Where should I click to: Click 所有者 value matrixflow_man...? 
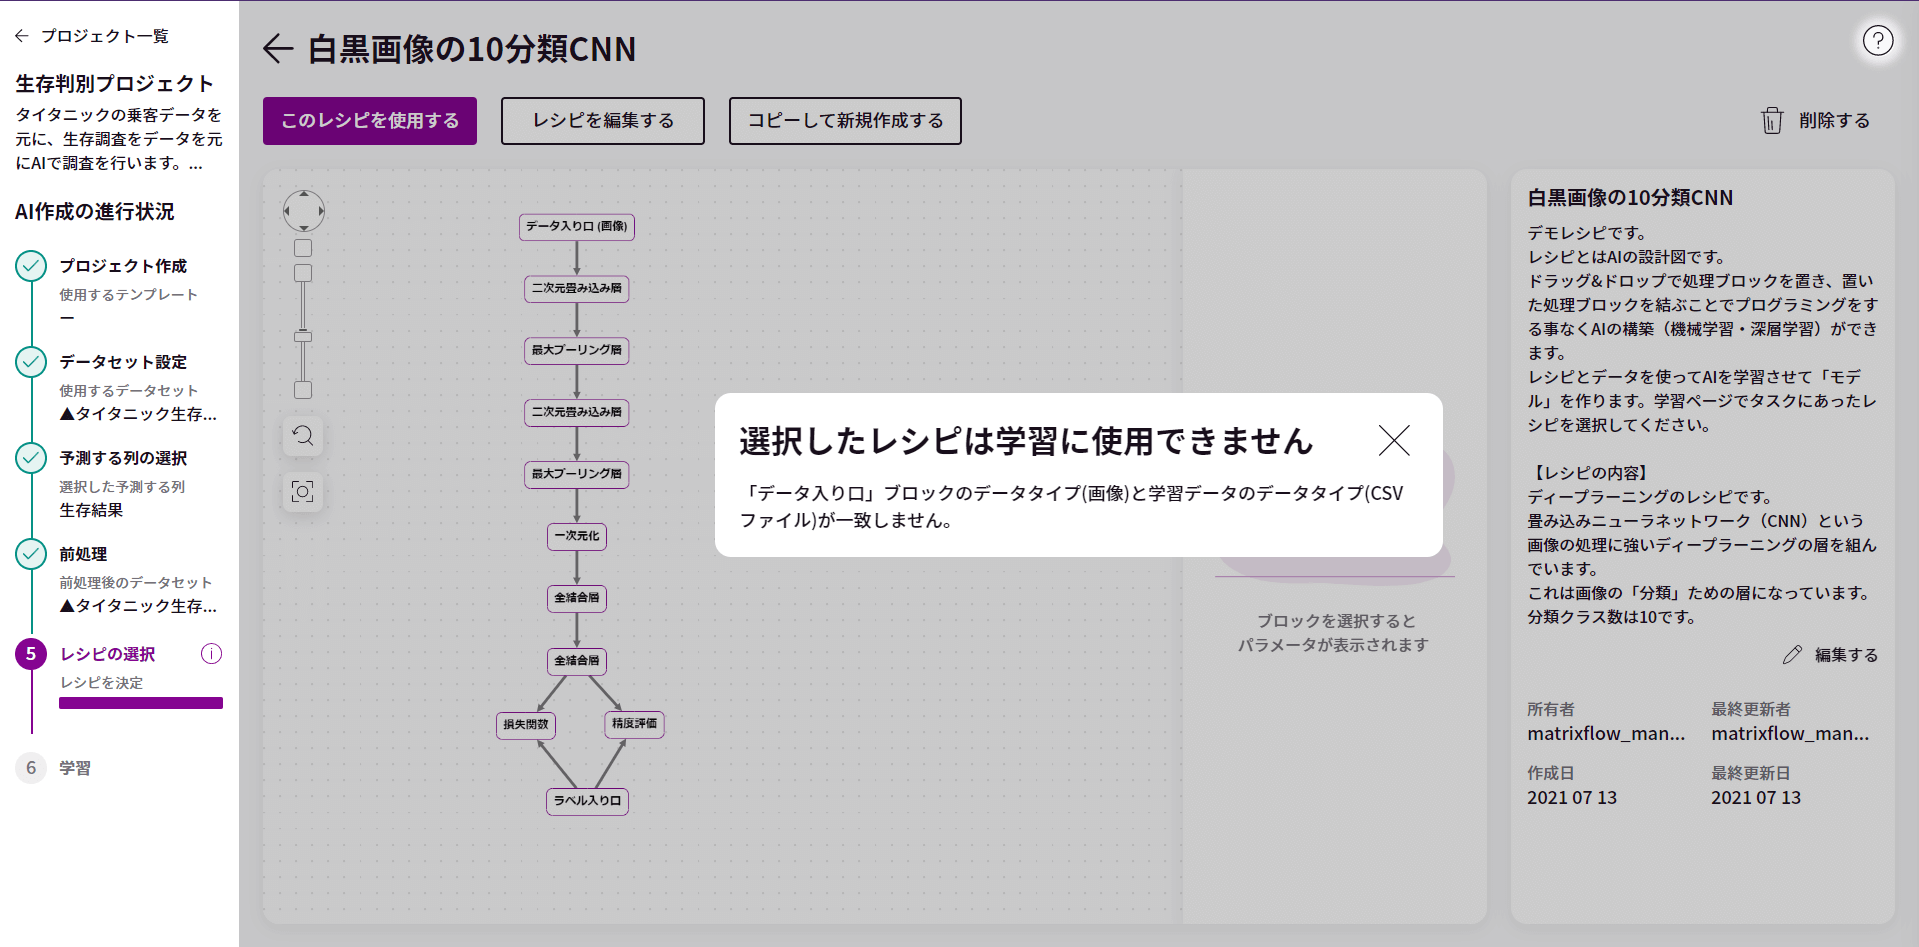1606,734
